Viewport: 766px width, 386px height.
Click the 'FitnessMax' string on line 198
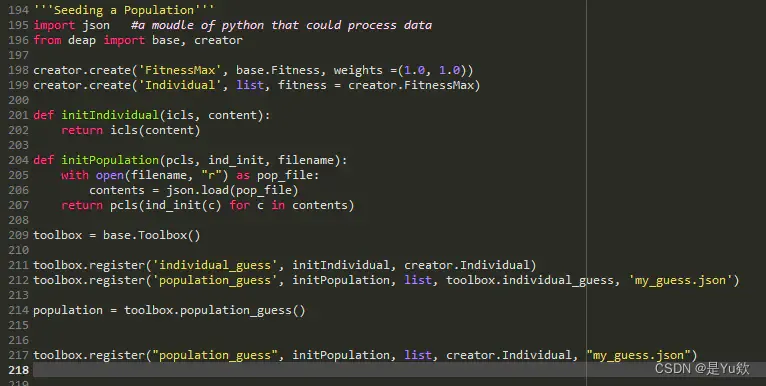tap(180, 70)
